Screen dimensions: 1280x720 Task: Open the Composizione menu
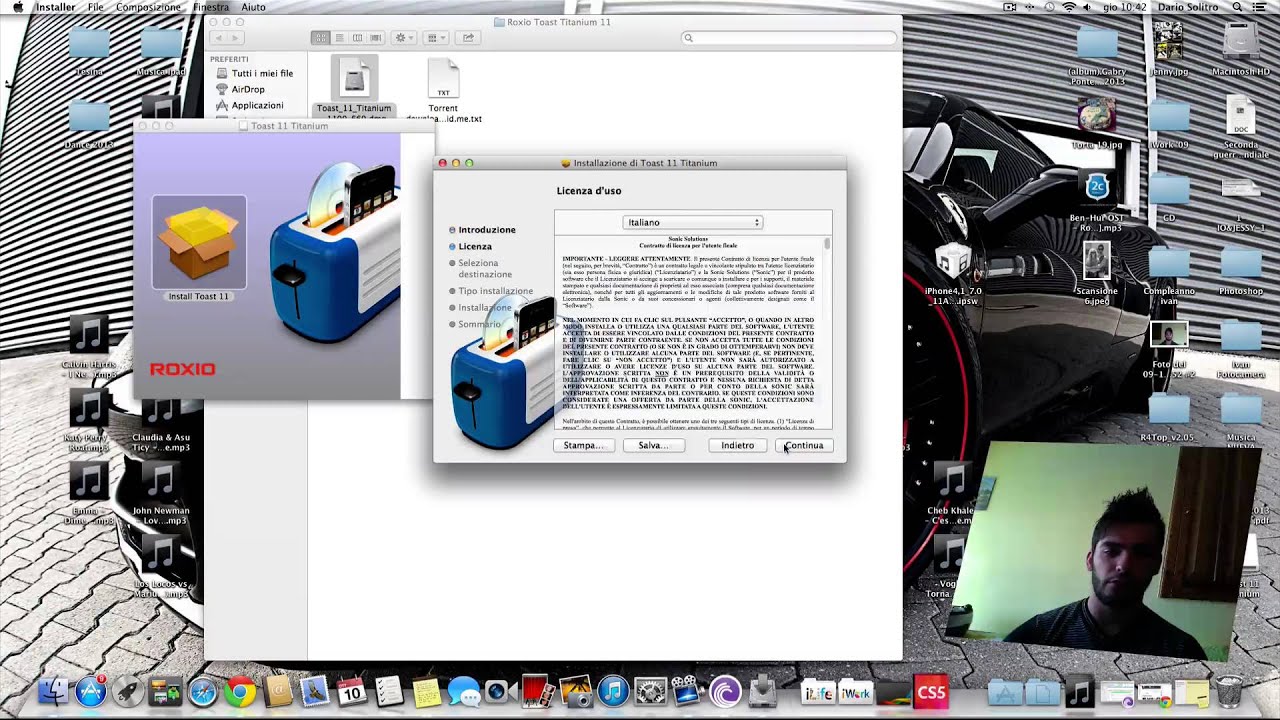point(148,7)
